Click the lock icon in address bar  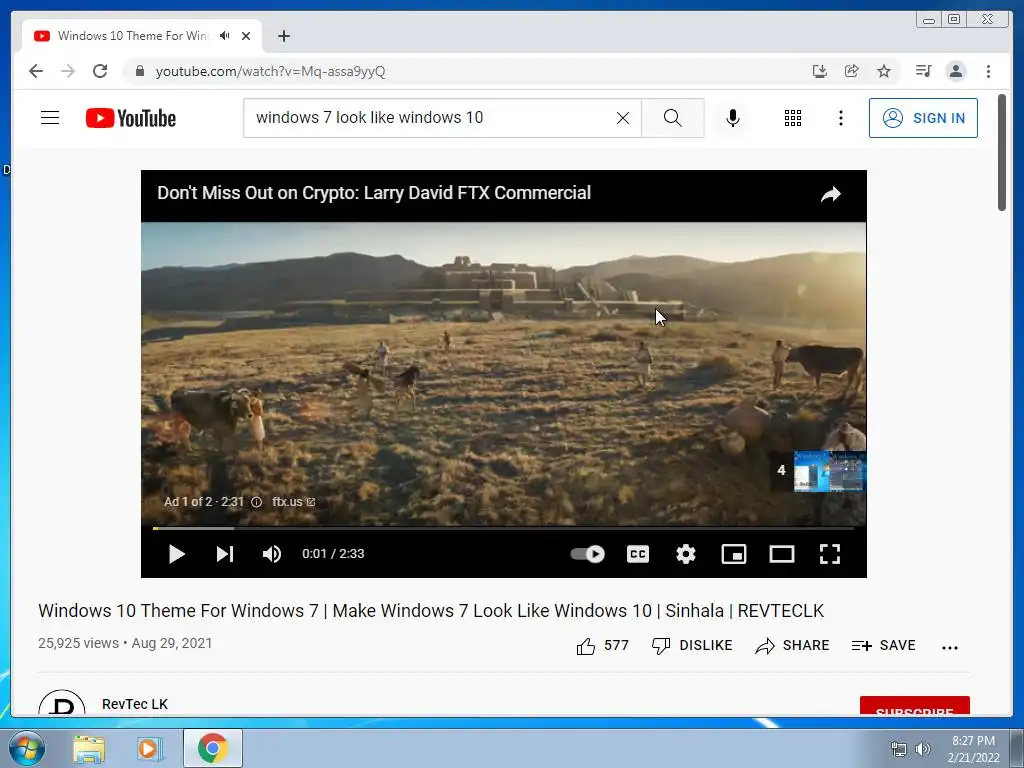[139, 71]
